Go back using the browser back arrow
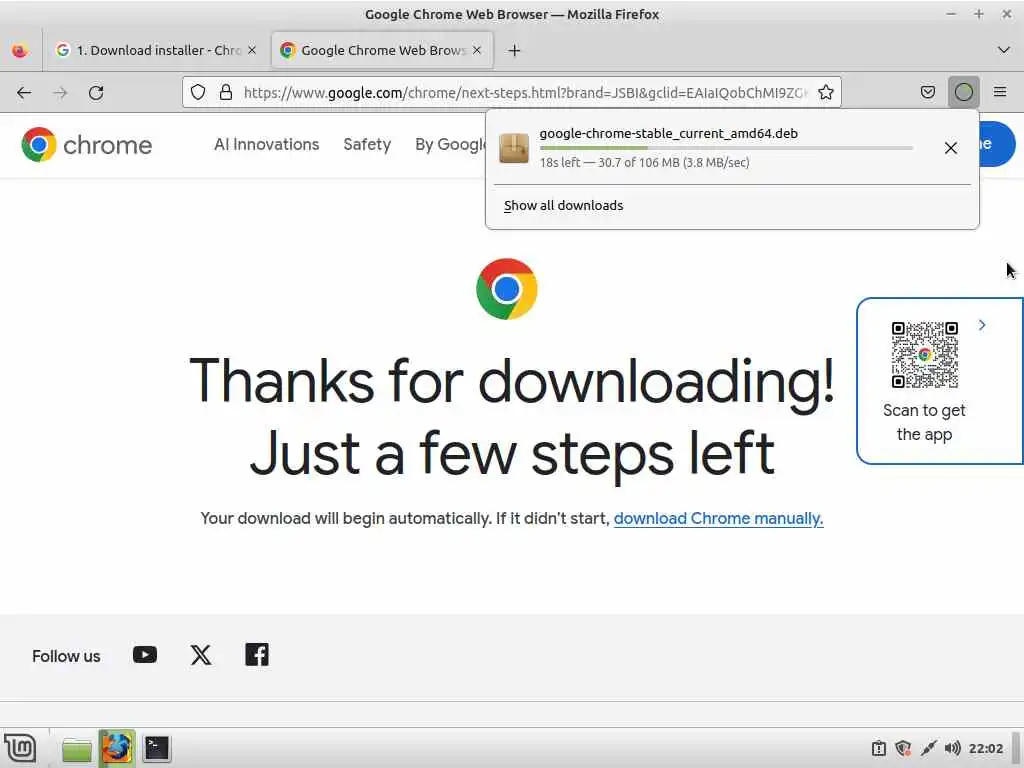Image resolution: width=1024 pixels, height=768 pixels. [24, 93]
